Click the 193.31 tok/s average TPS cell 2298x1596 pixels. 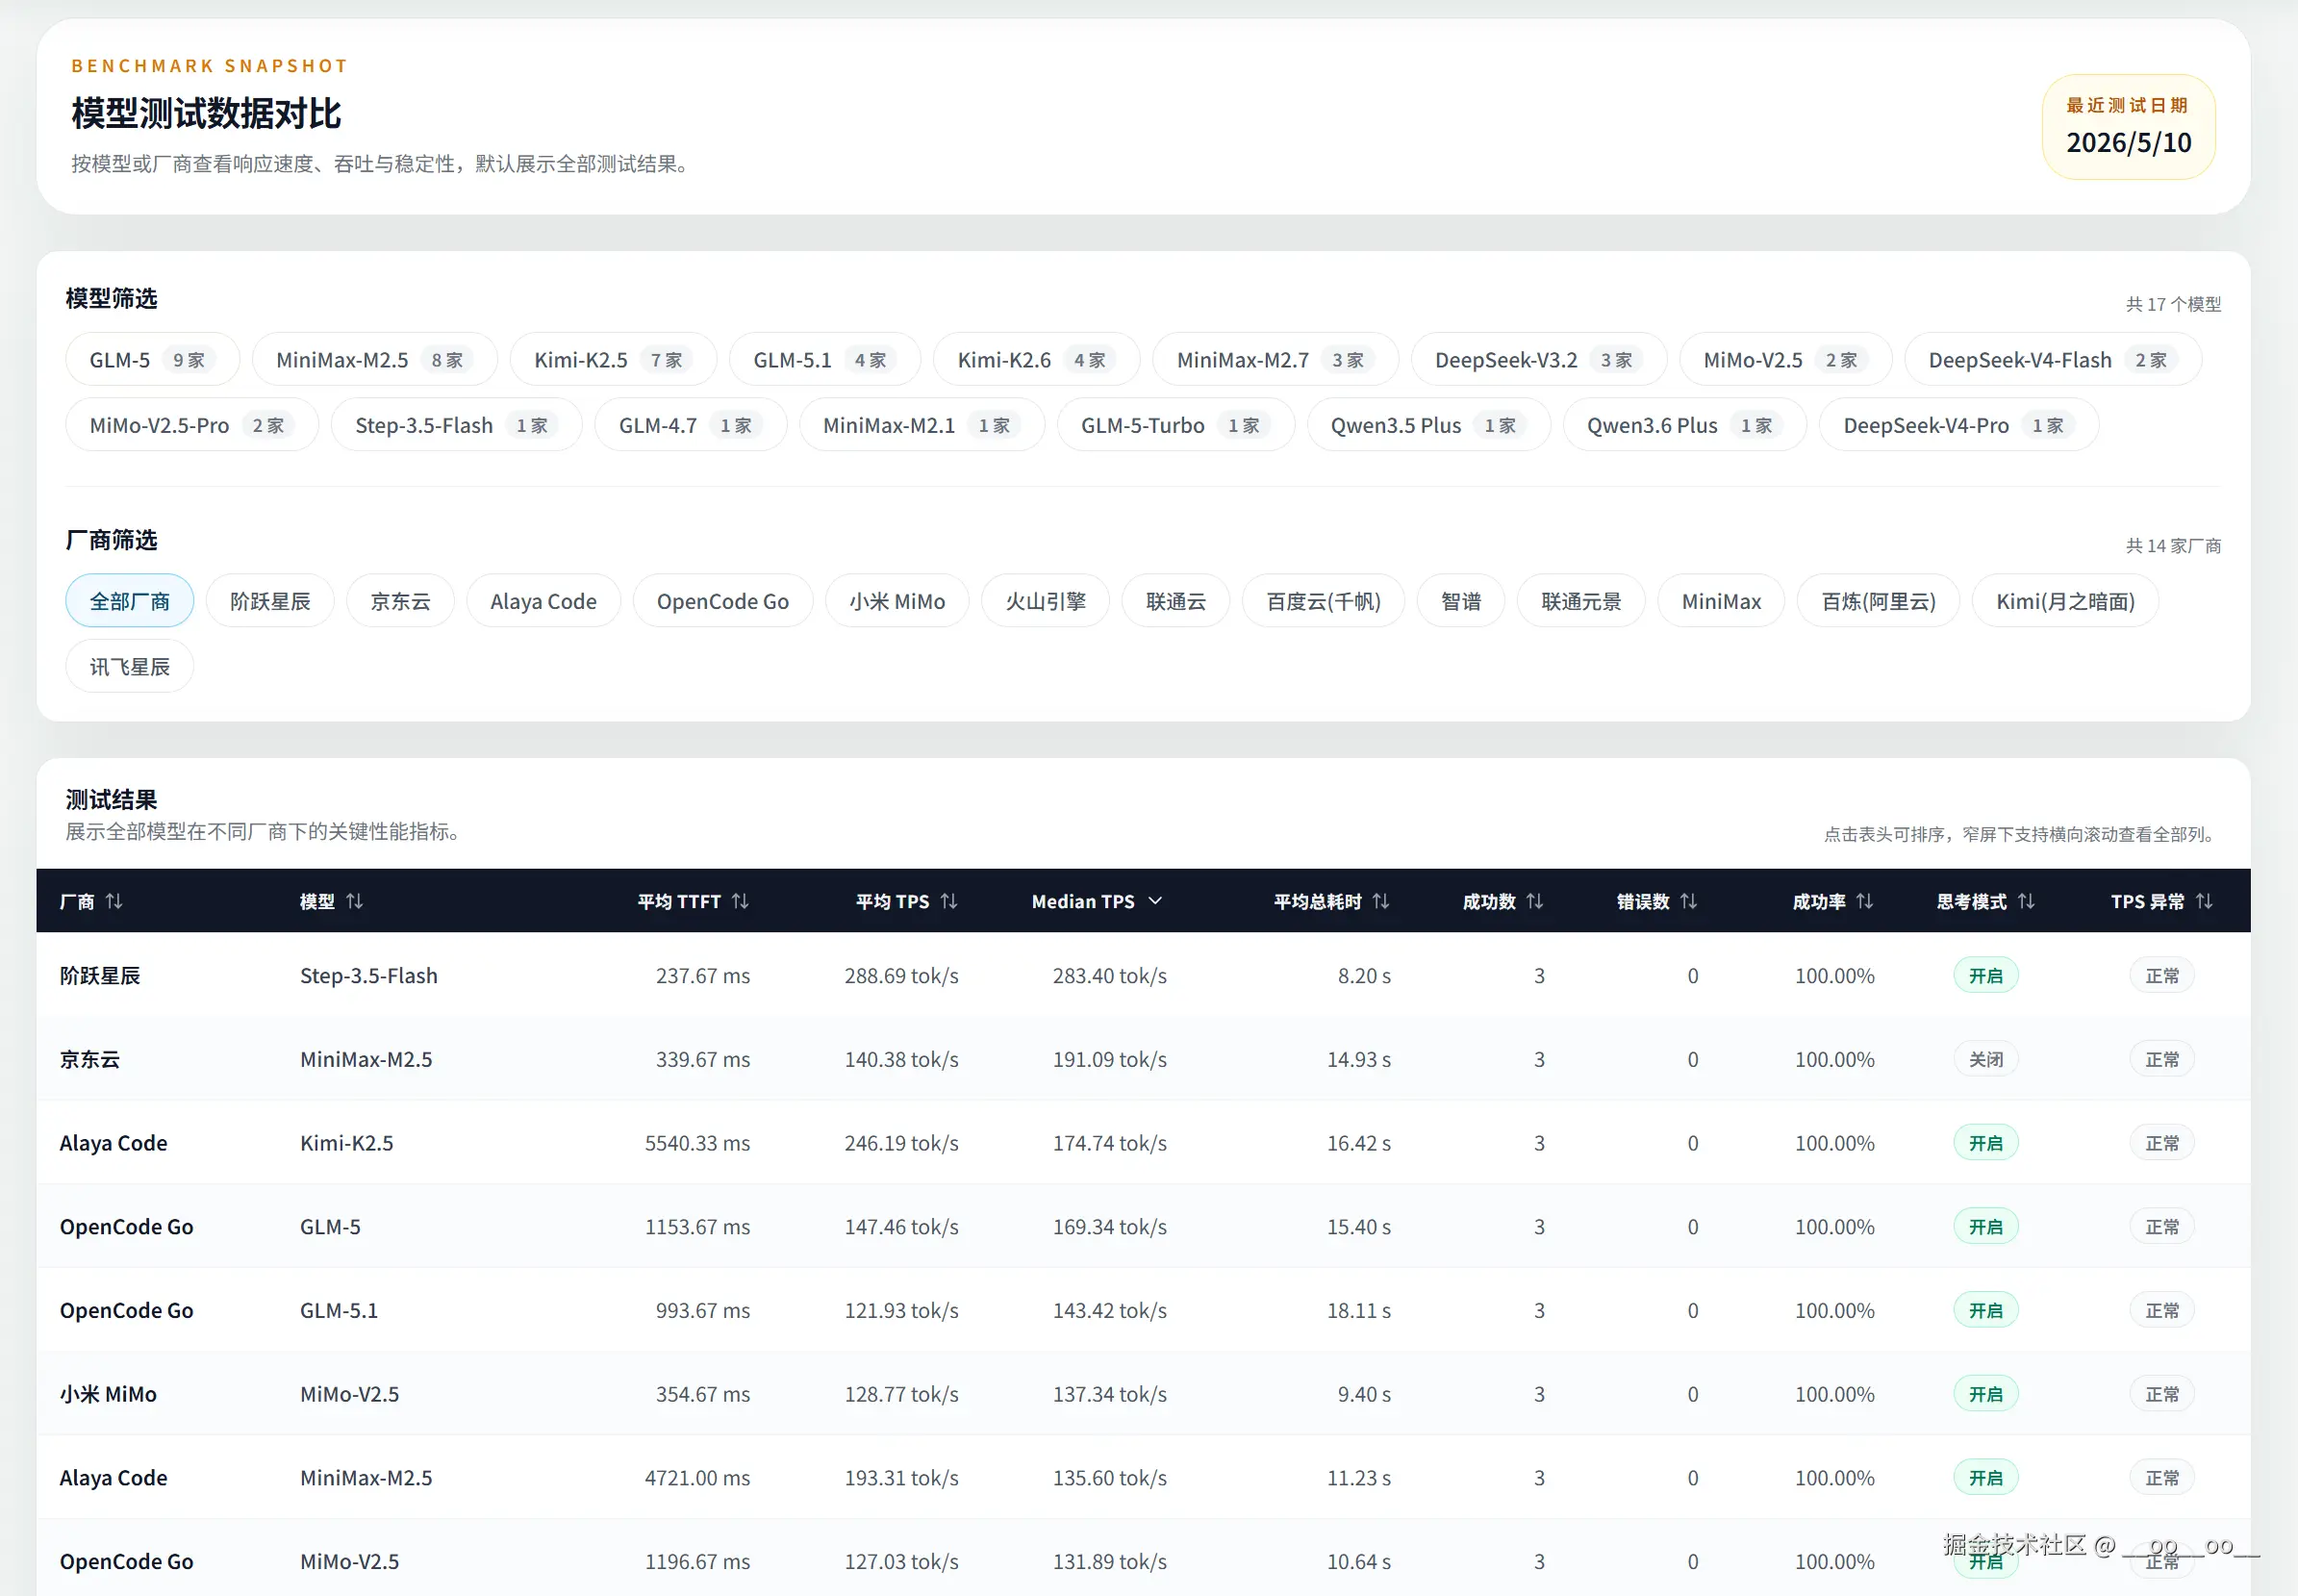[x=901, y=1478]
